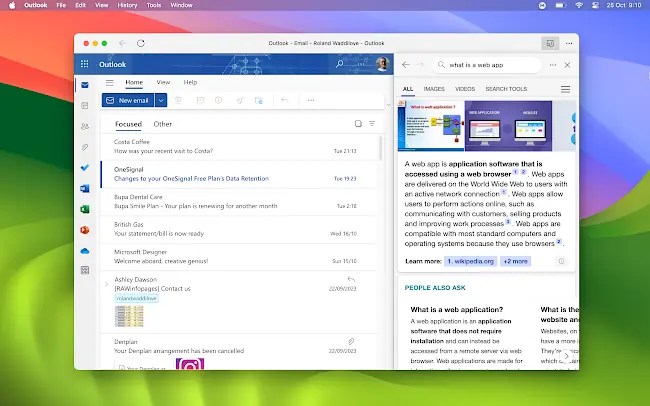
Task: Click the Sweep icon in toolbar
Action: coord(240,100)
